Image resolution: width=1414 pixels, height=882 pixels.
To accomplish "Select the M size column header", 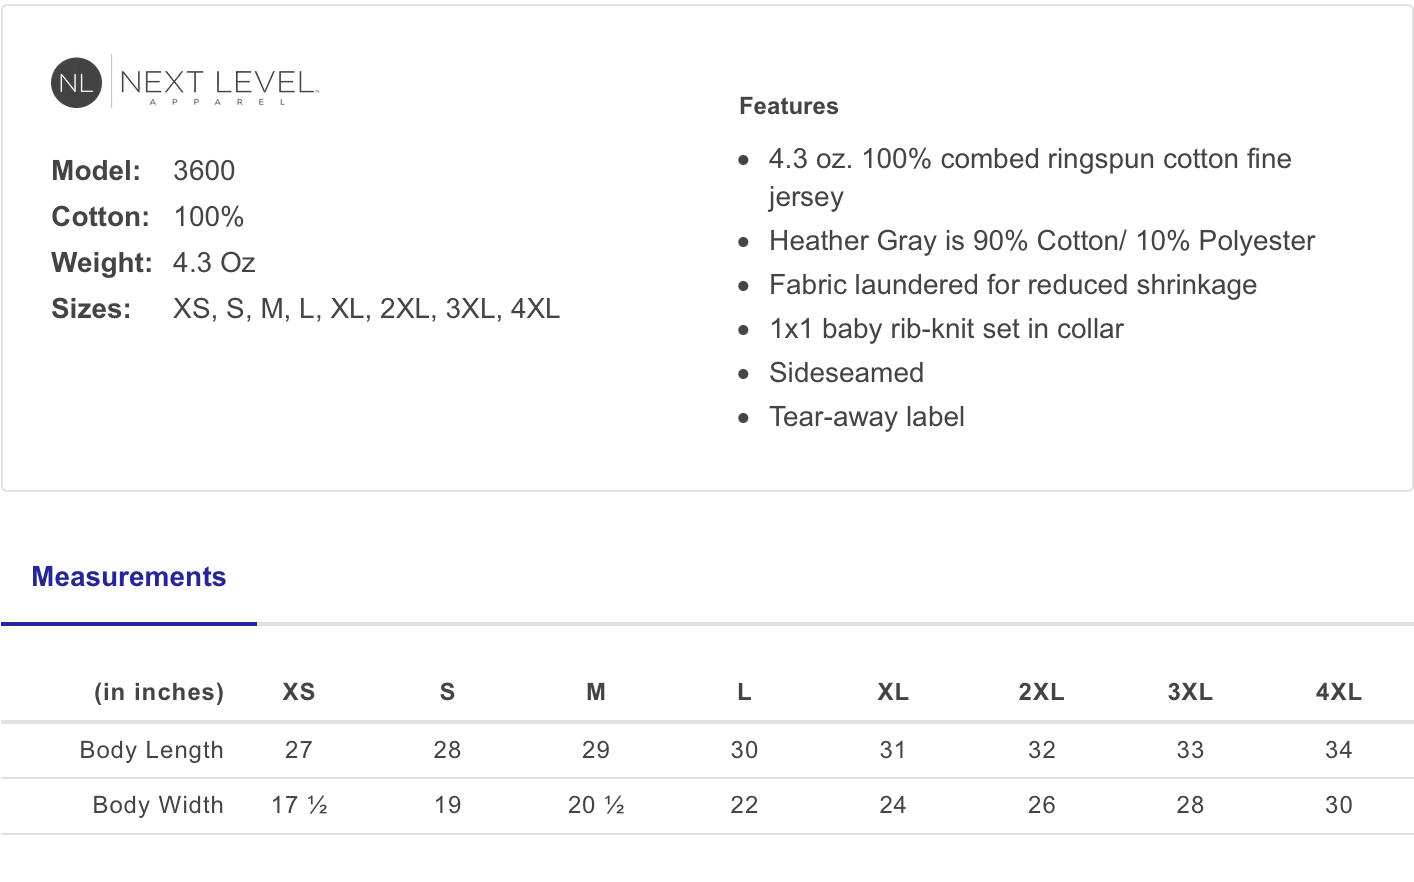I will pyautogui.click(x=596, y=692).
